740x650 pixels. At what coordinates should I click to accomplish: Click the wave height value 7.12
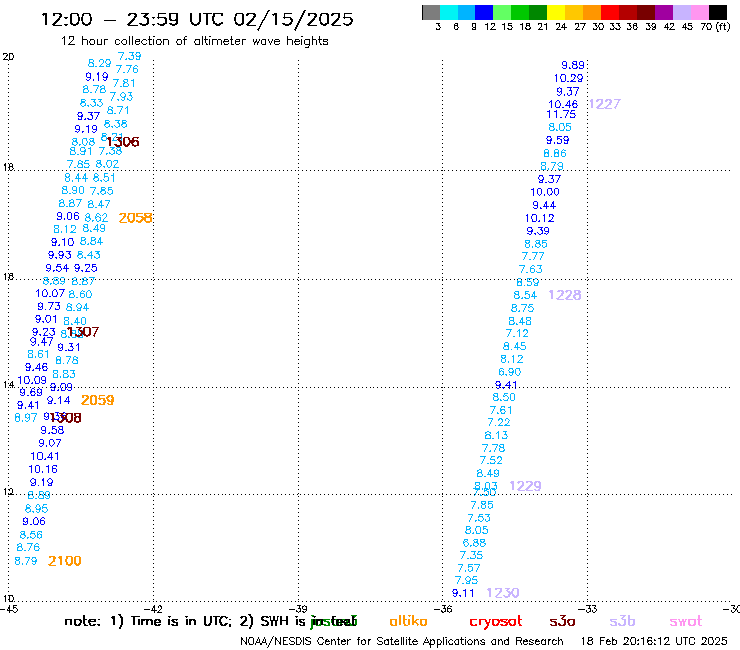[517, 333]
